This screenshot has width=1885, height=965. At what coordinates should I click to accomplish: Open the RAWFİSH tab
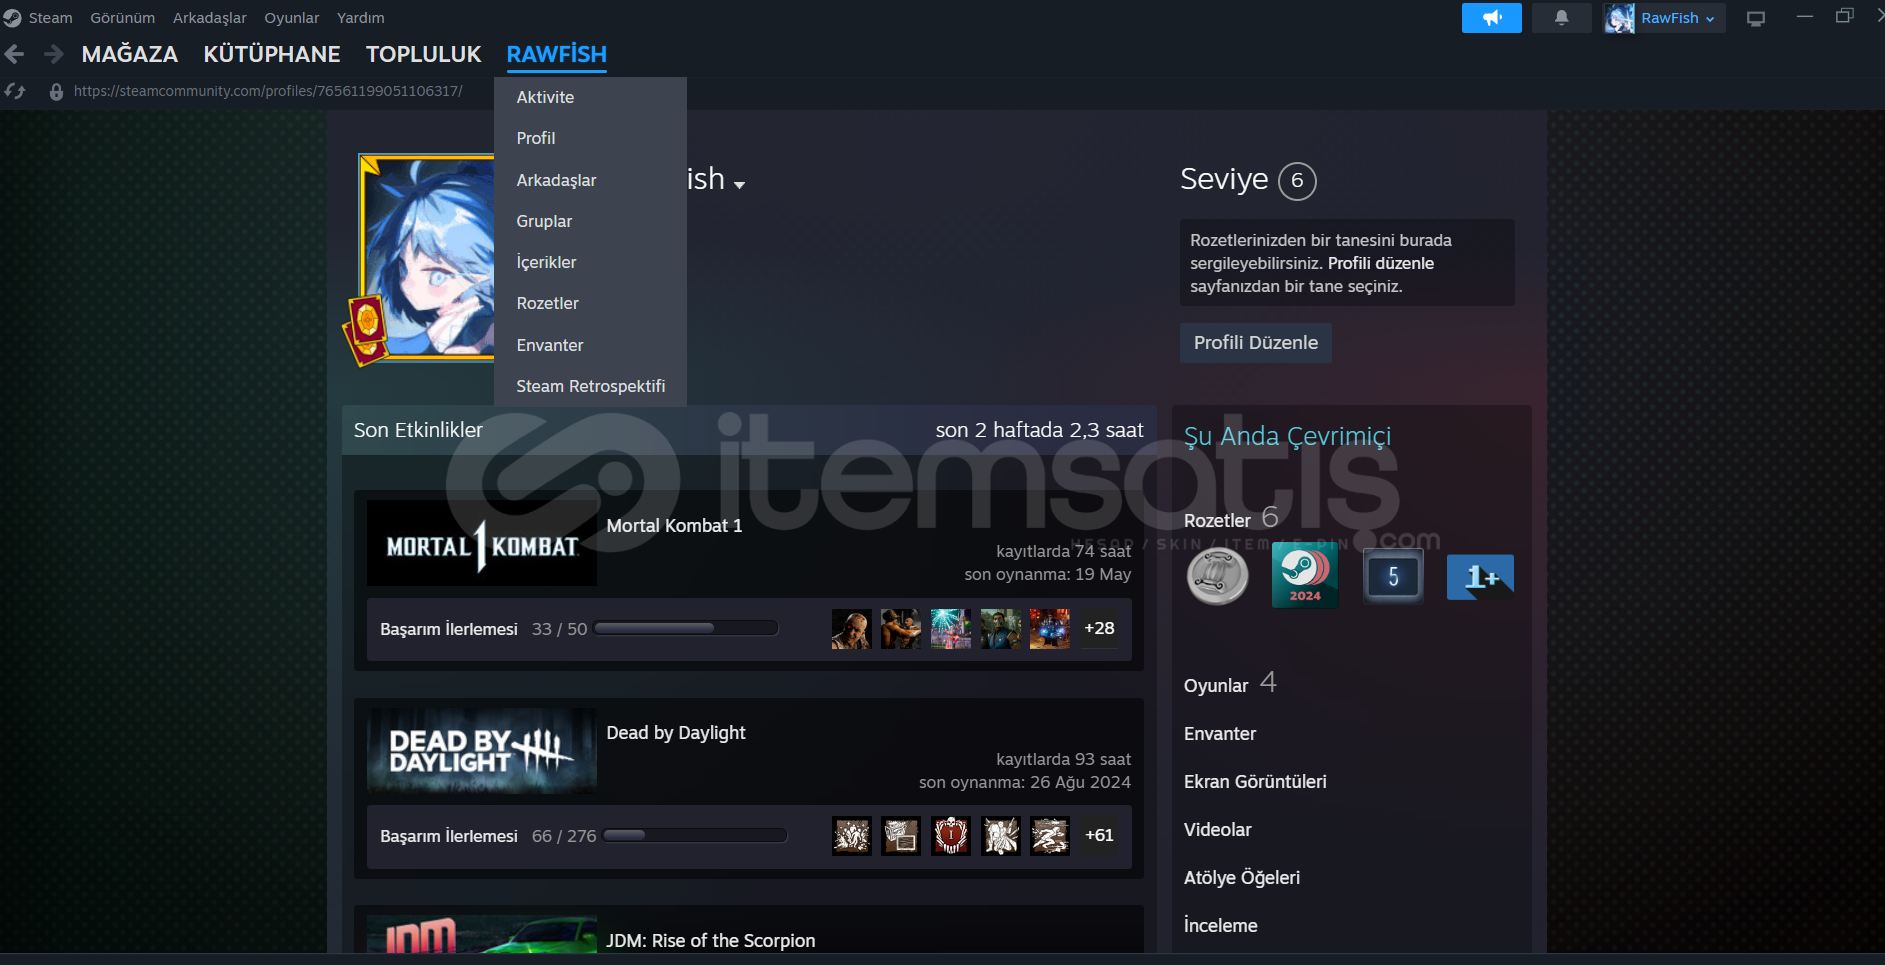[556, 54]
